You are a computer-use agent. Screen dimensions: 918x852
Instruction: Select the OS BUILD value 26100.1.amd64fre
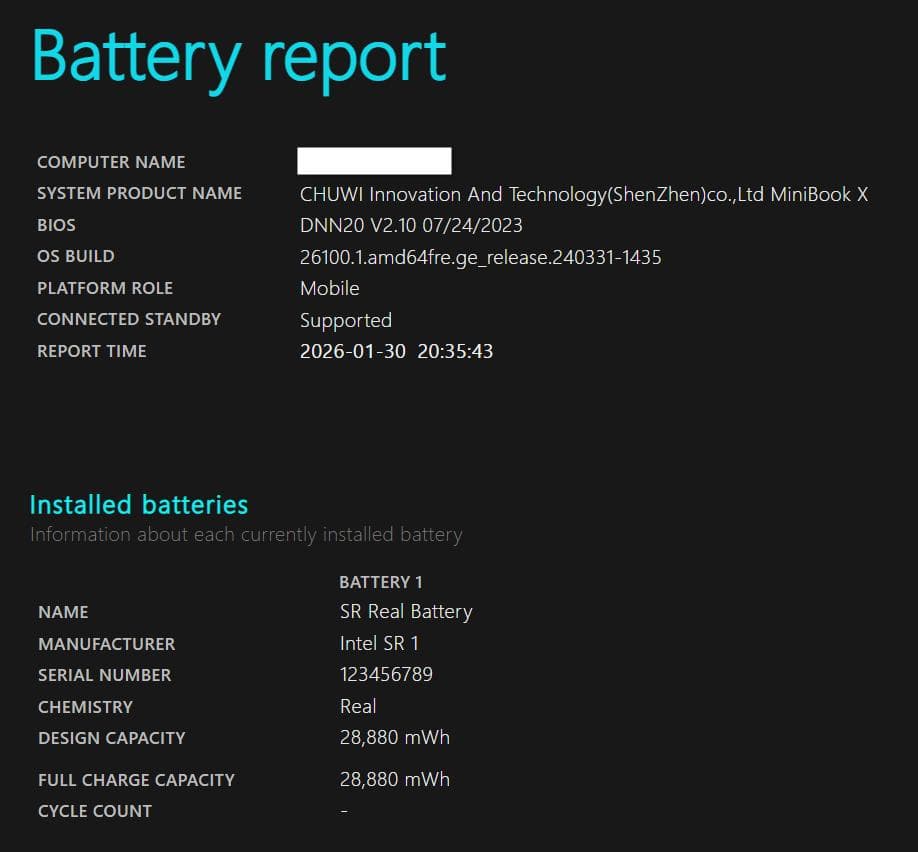[x=480, y=257]
